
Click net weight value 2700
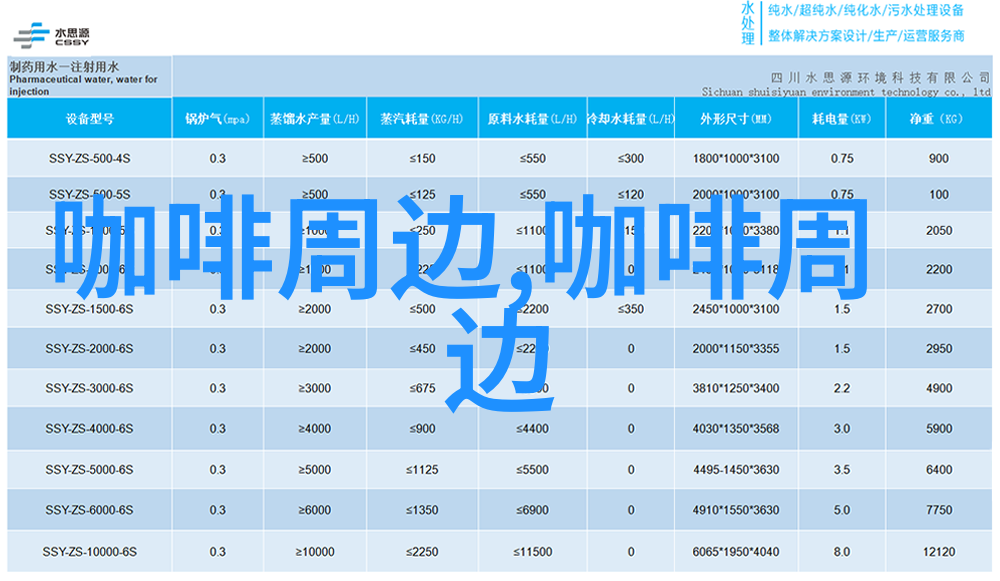(x=939, y=309)
